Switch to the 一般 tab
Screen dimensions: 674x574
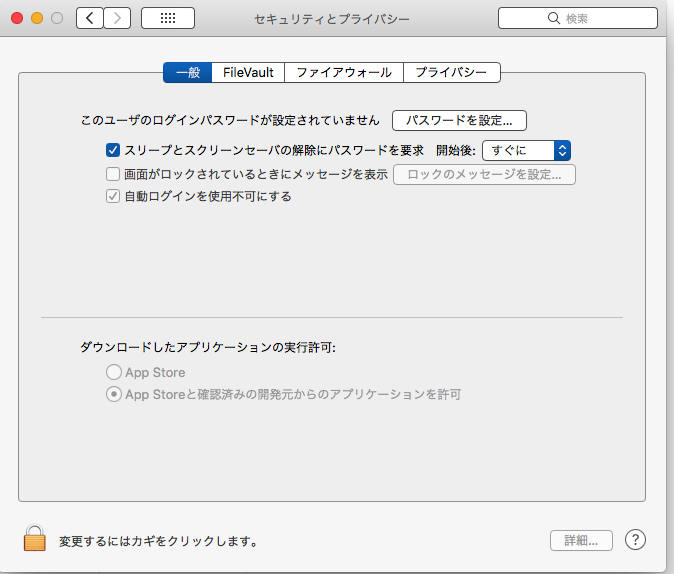click(188, 72)
